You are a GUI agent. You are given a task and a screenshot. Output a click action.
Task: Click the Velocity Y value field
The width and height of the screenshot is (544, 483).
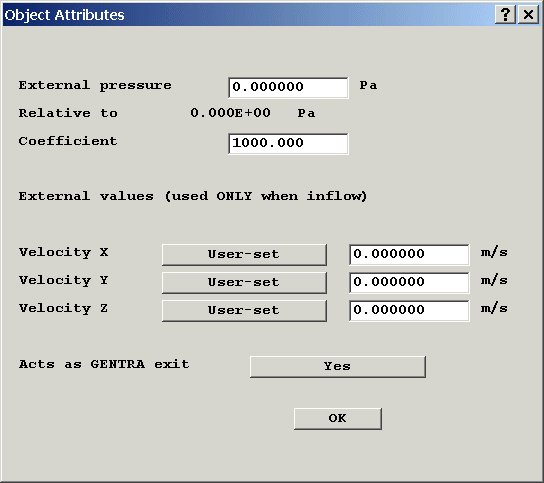tap(409, 282)
